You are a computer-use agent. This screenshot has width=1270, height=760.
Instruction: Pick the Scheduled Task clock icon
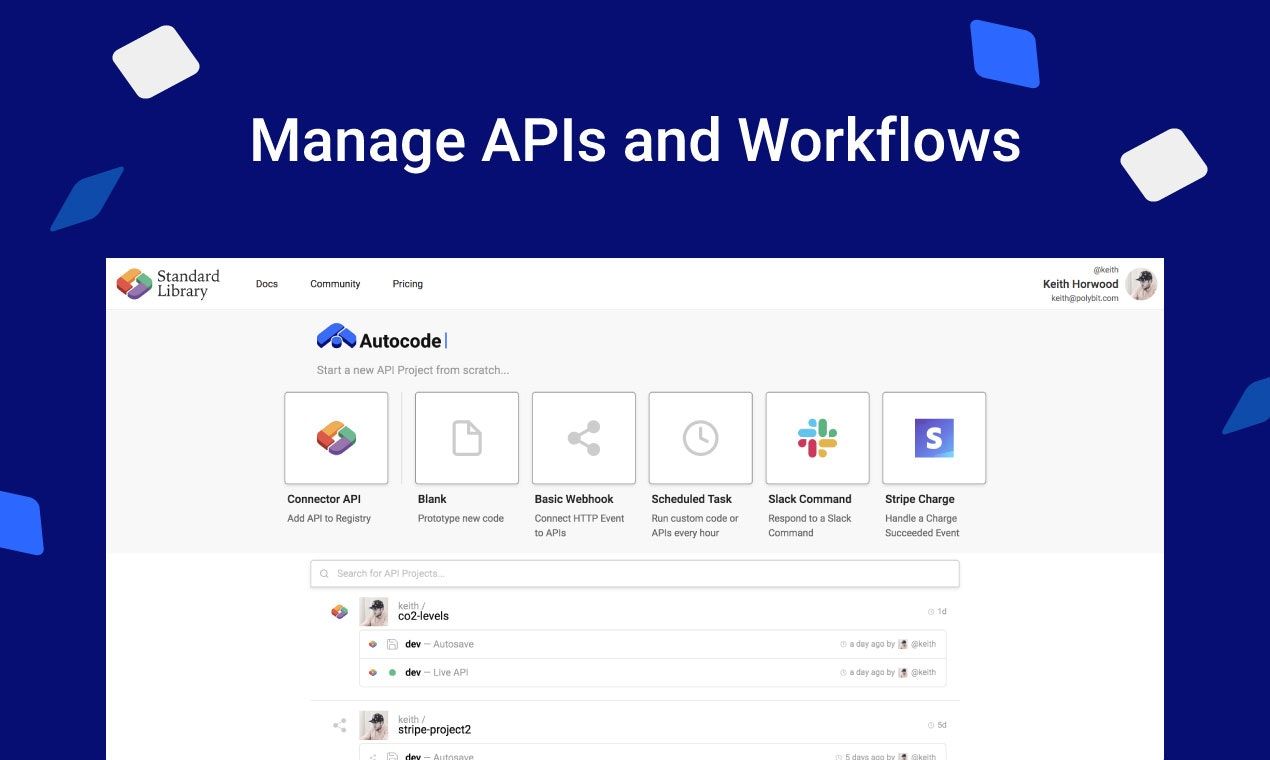click(x=700, y=437)
